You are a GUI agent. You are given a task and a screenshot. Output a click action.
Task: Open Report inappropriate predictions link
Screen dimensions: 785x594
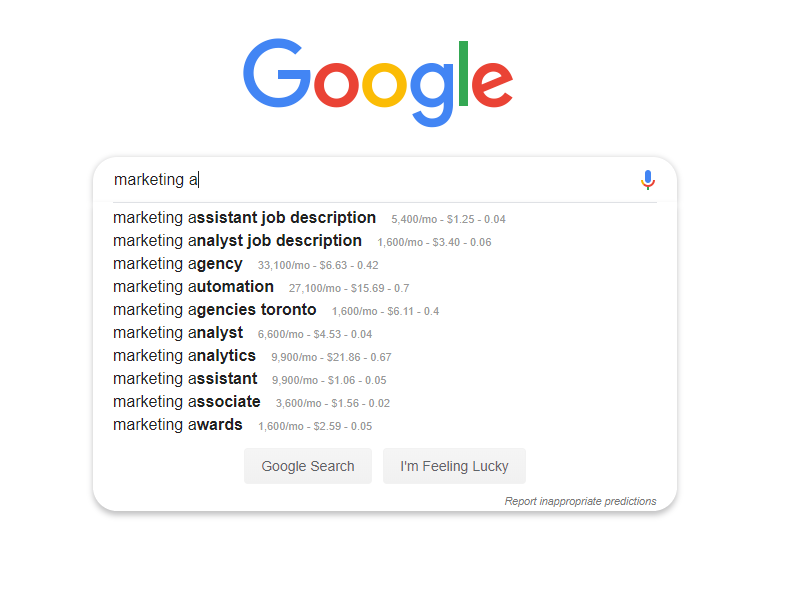(580, 501)
